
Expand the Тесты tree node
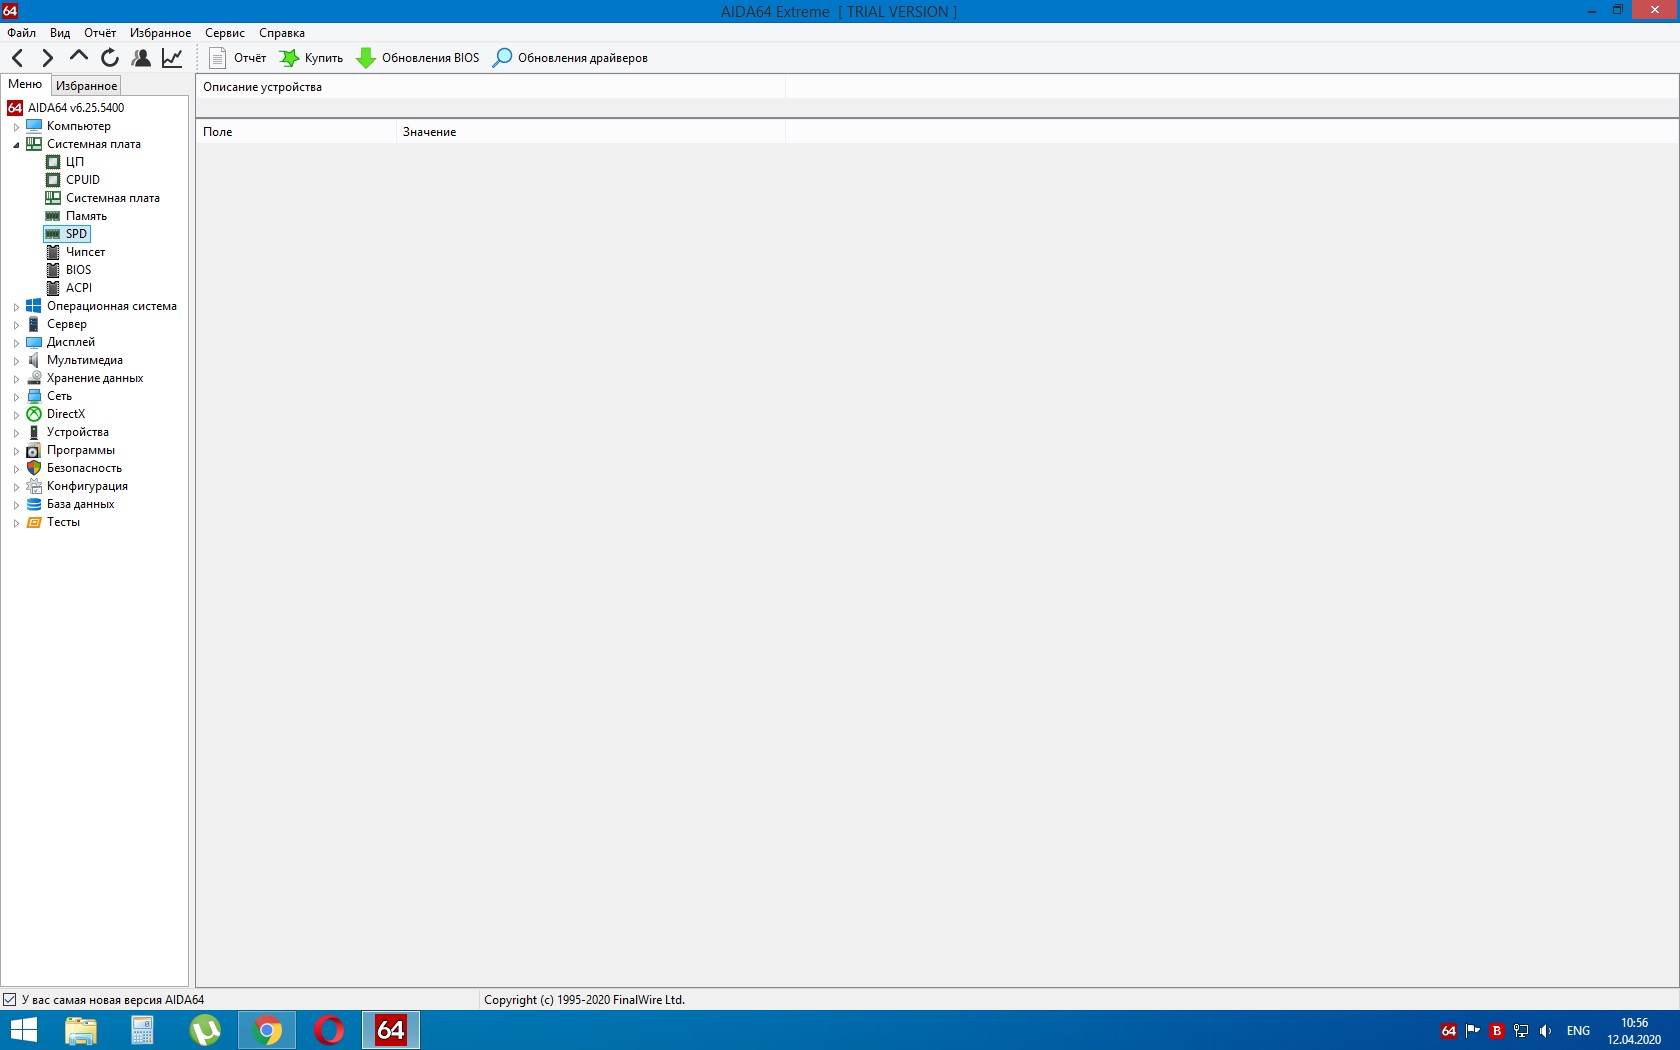(x=16, y=523)
